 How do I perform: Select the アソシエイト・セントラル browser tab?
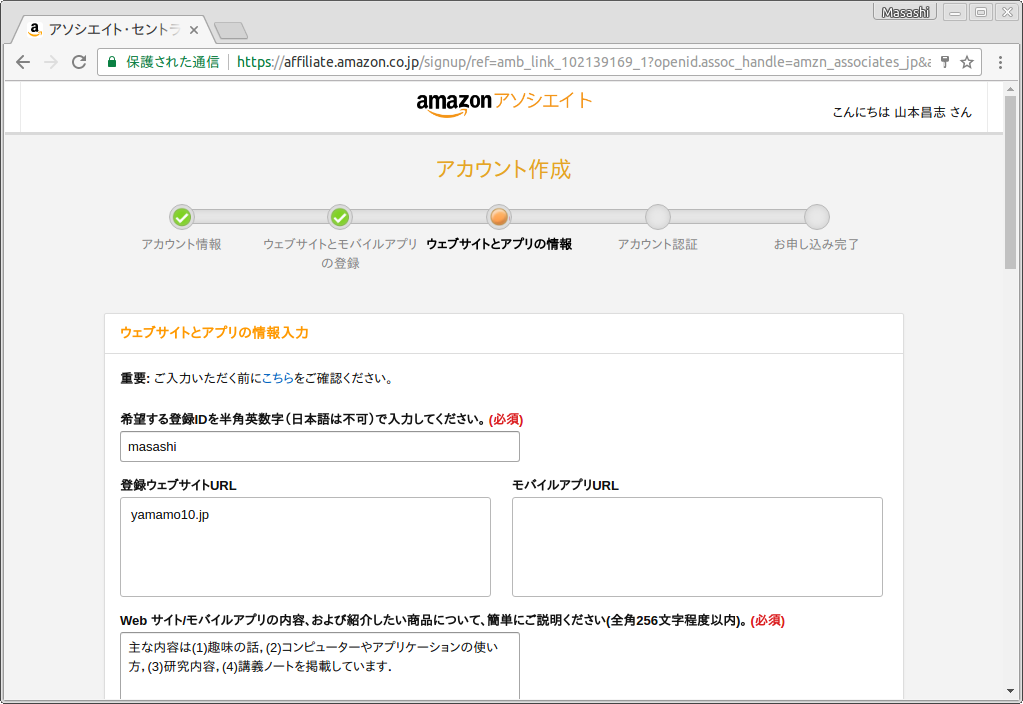point(112,29)
